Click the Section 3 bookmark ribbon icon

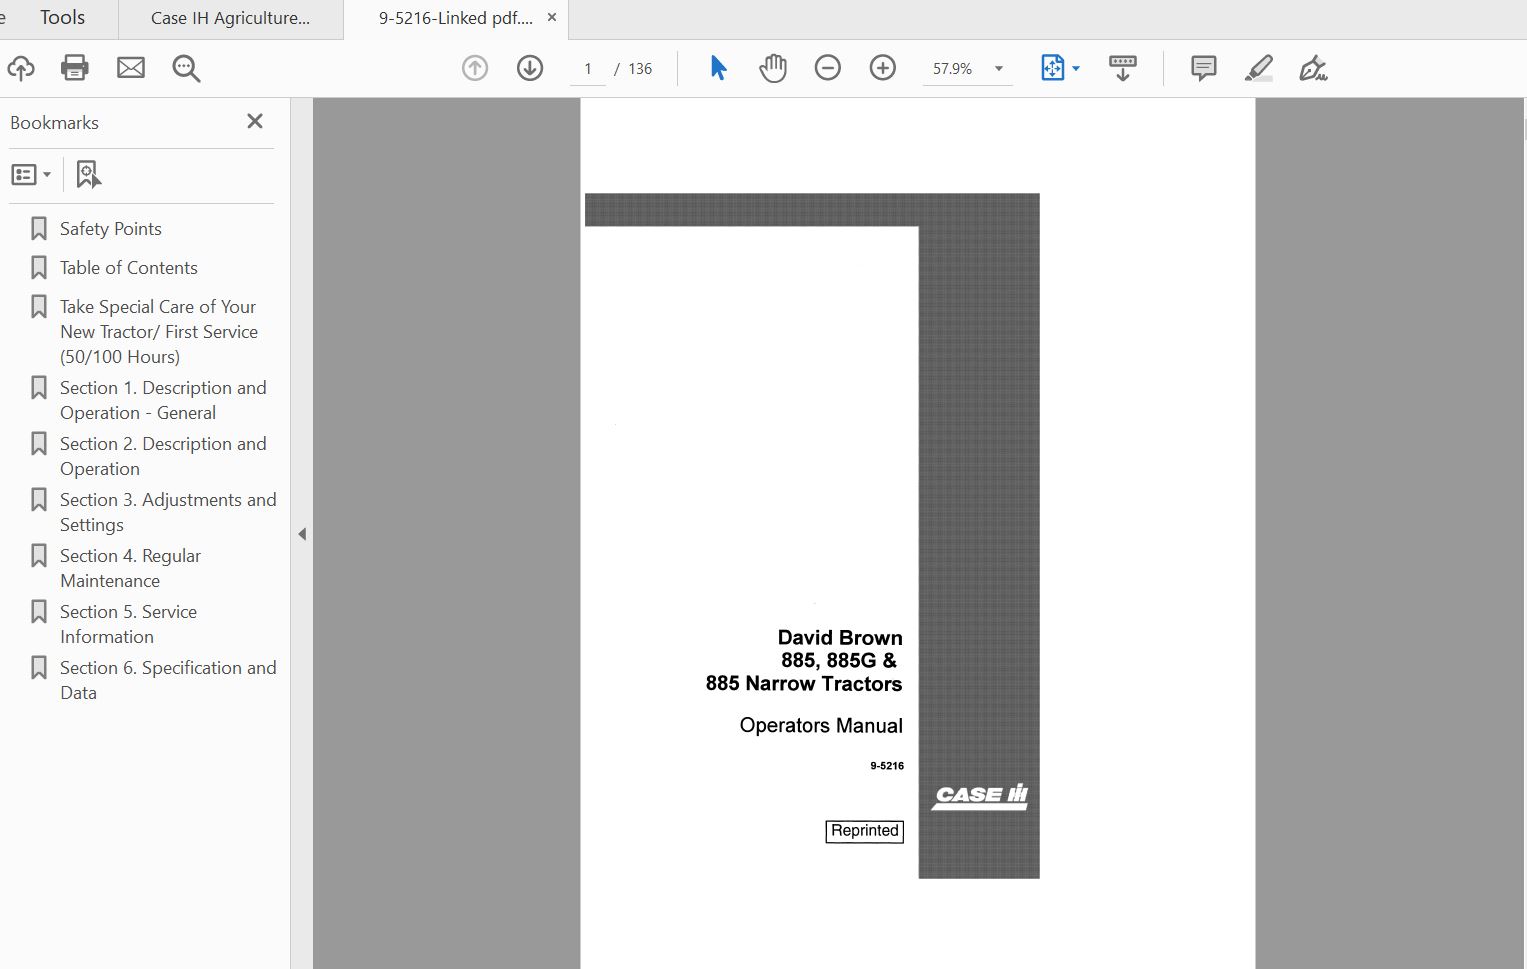[x=39, y=500]
